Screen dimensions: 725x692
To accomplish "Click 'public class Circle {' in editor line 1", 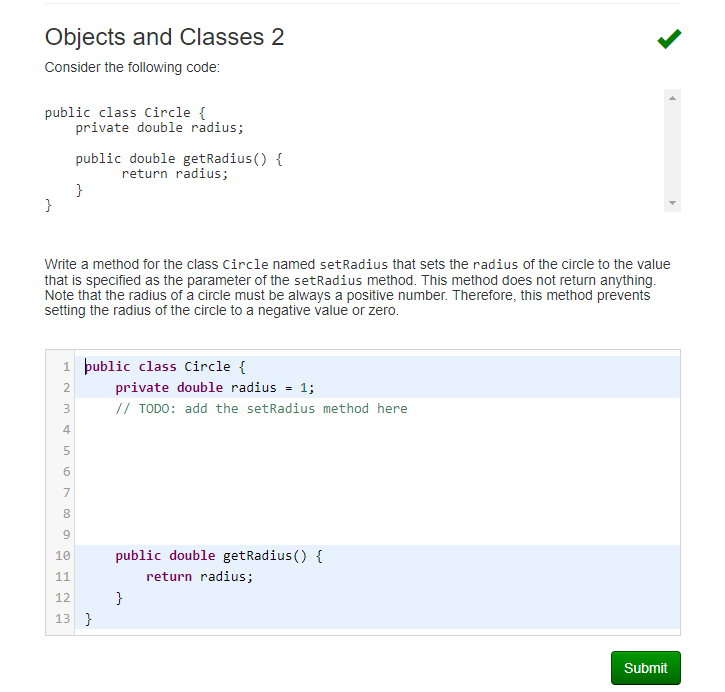I will coord(165,367).
